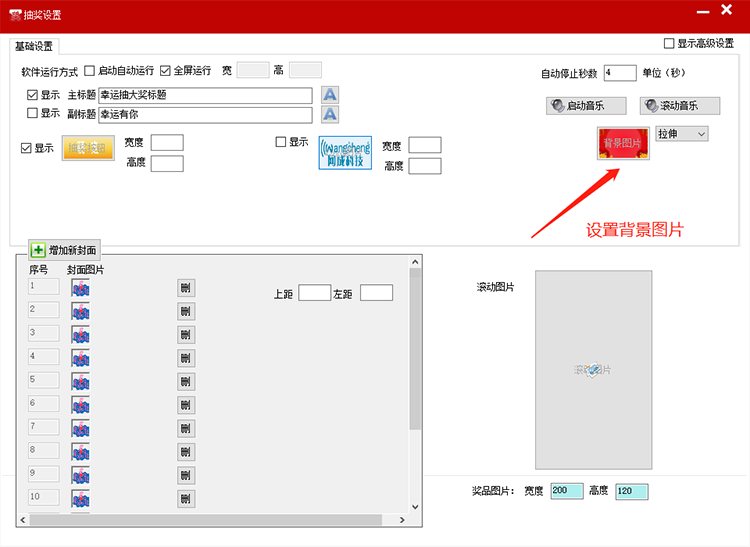Enable 显示高级设置 checkbox

pos(670,44)
